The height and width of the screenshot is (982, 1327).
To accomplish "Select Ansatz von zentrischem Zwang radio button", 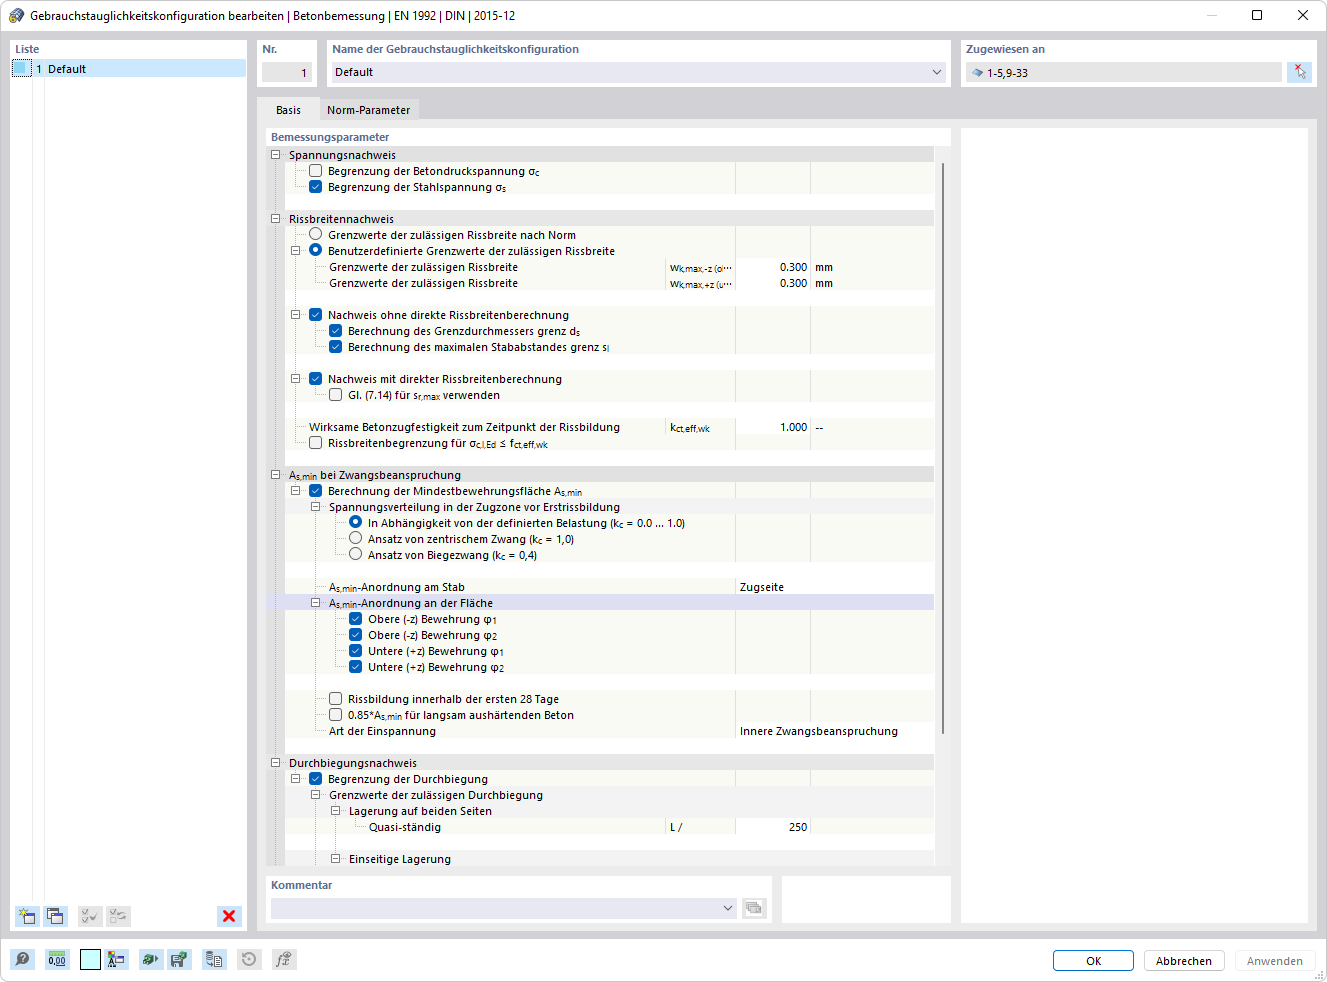I will coord(355,538).
